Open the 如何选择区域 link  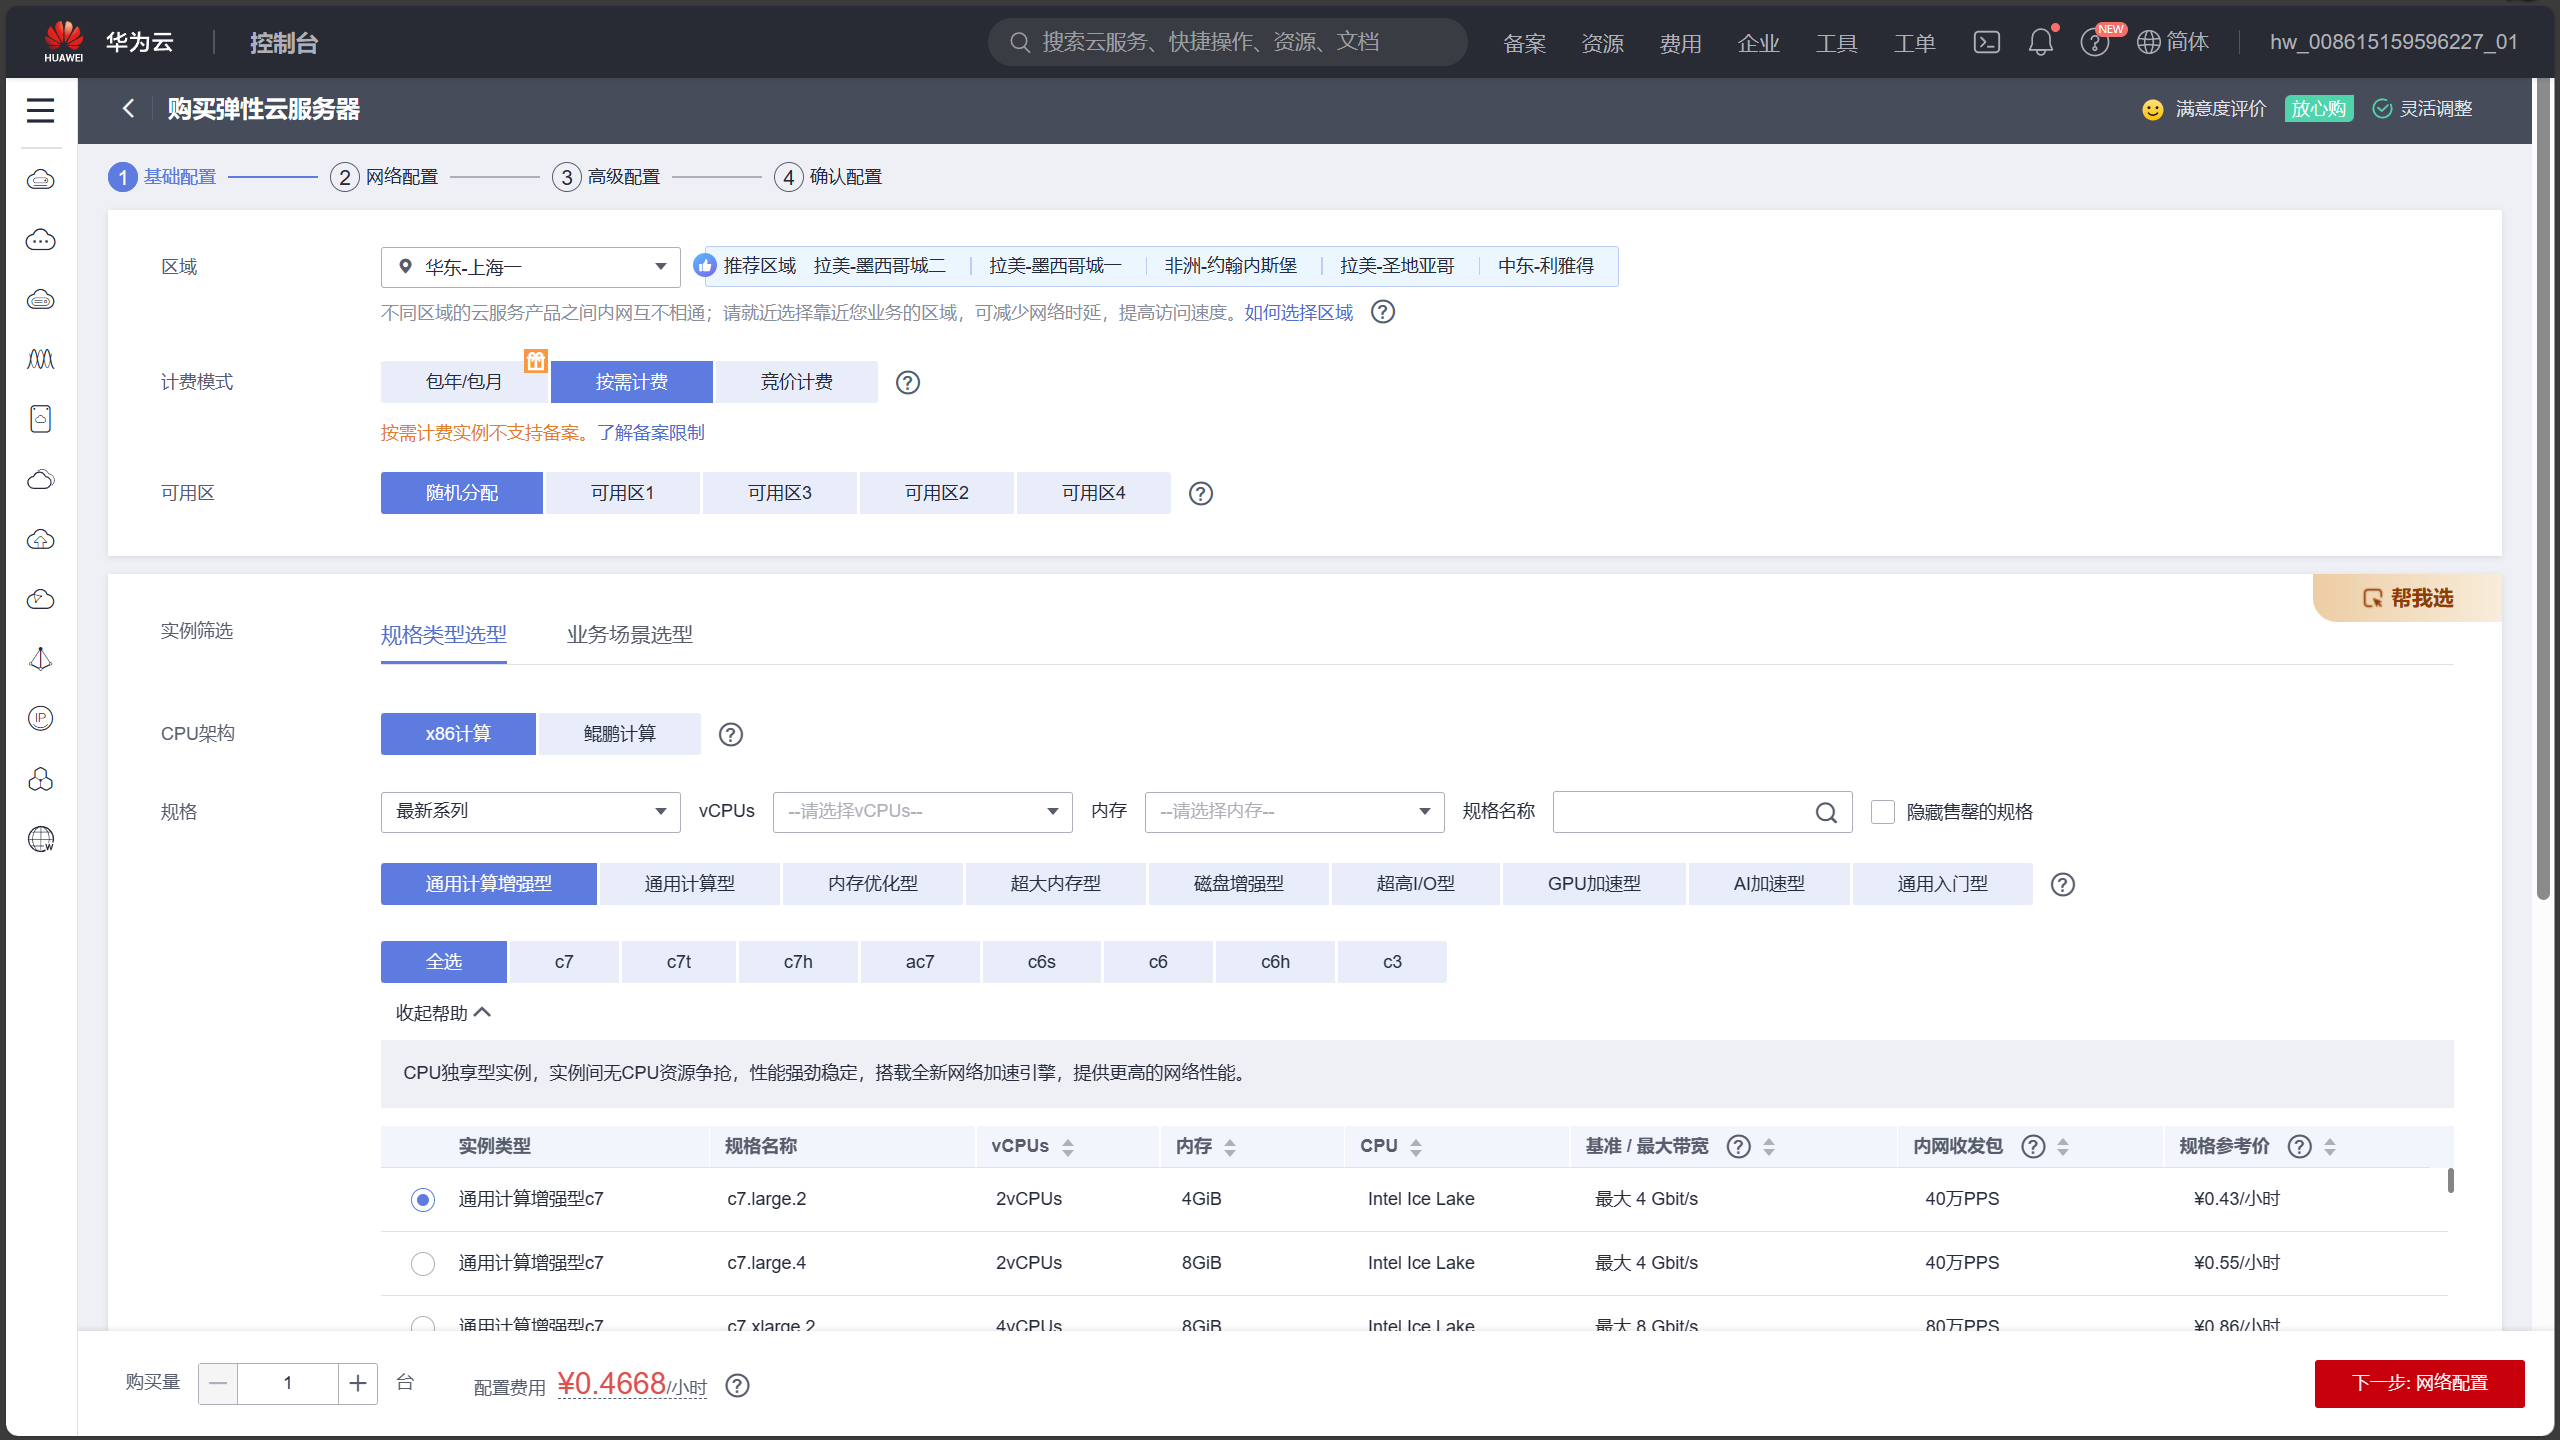(x=1298, y=313)
